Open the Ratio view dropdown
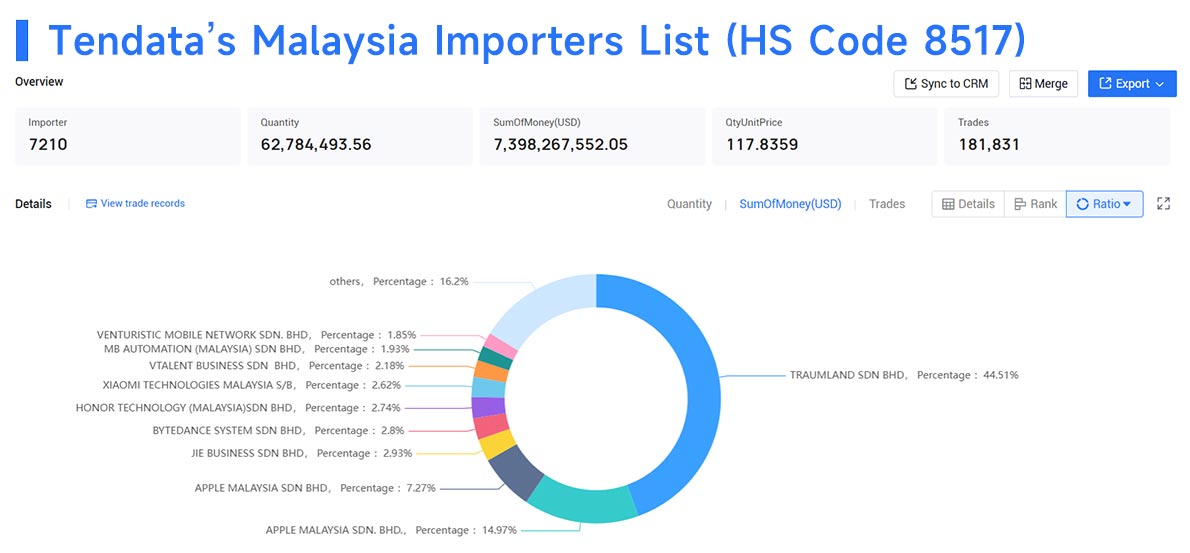This screenshot has width=1190, height=553. click(x=1104, y=204)
